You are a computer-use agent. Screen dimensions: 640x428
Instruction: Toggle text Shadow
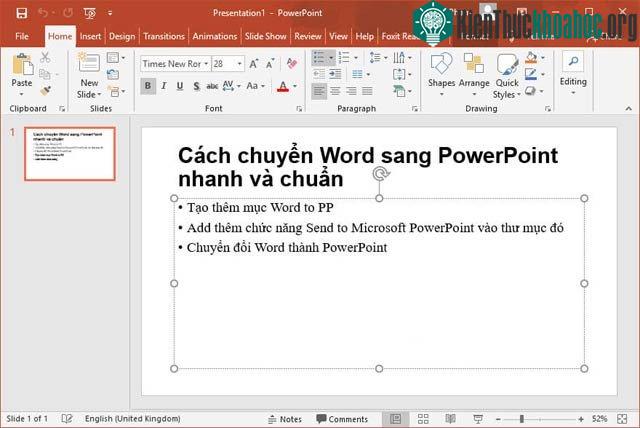tap(196, 86)
